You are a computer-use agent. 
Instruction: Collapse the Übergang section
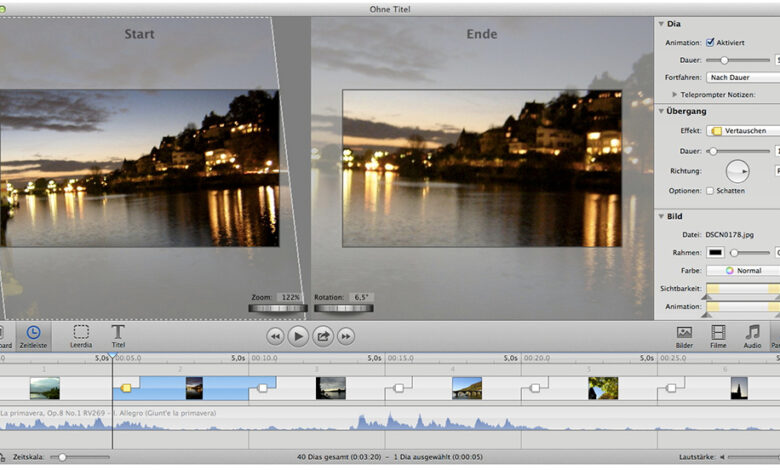coord(660,111)
